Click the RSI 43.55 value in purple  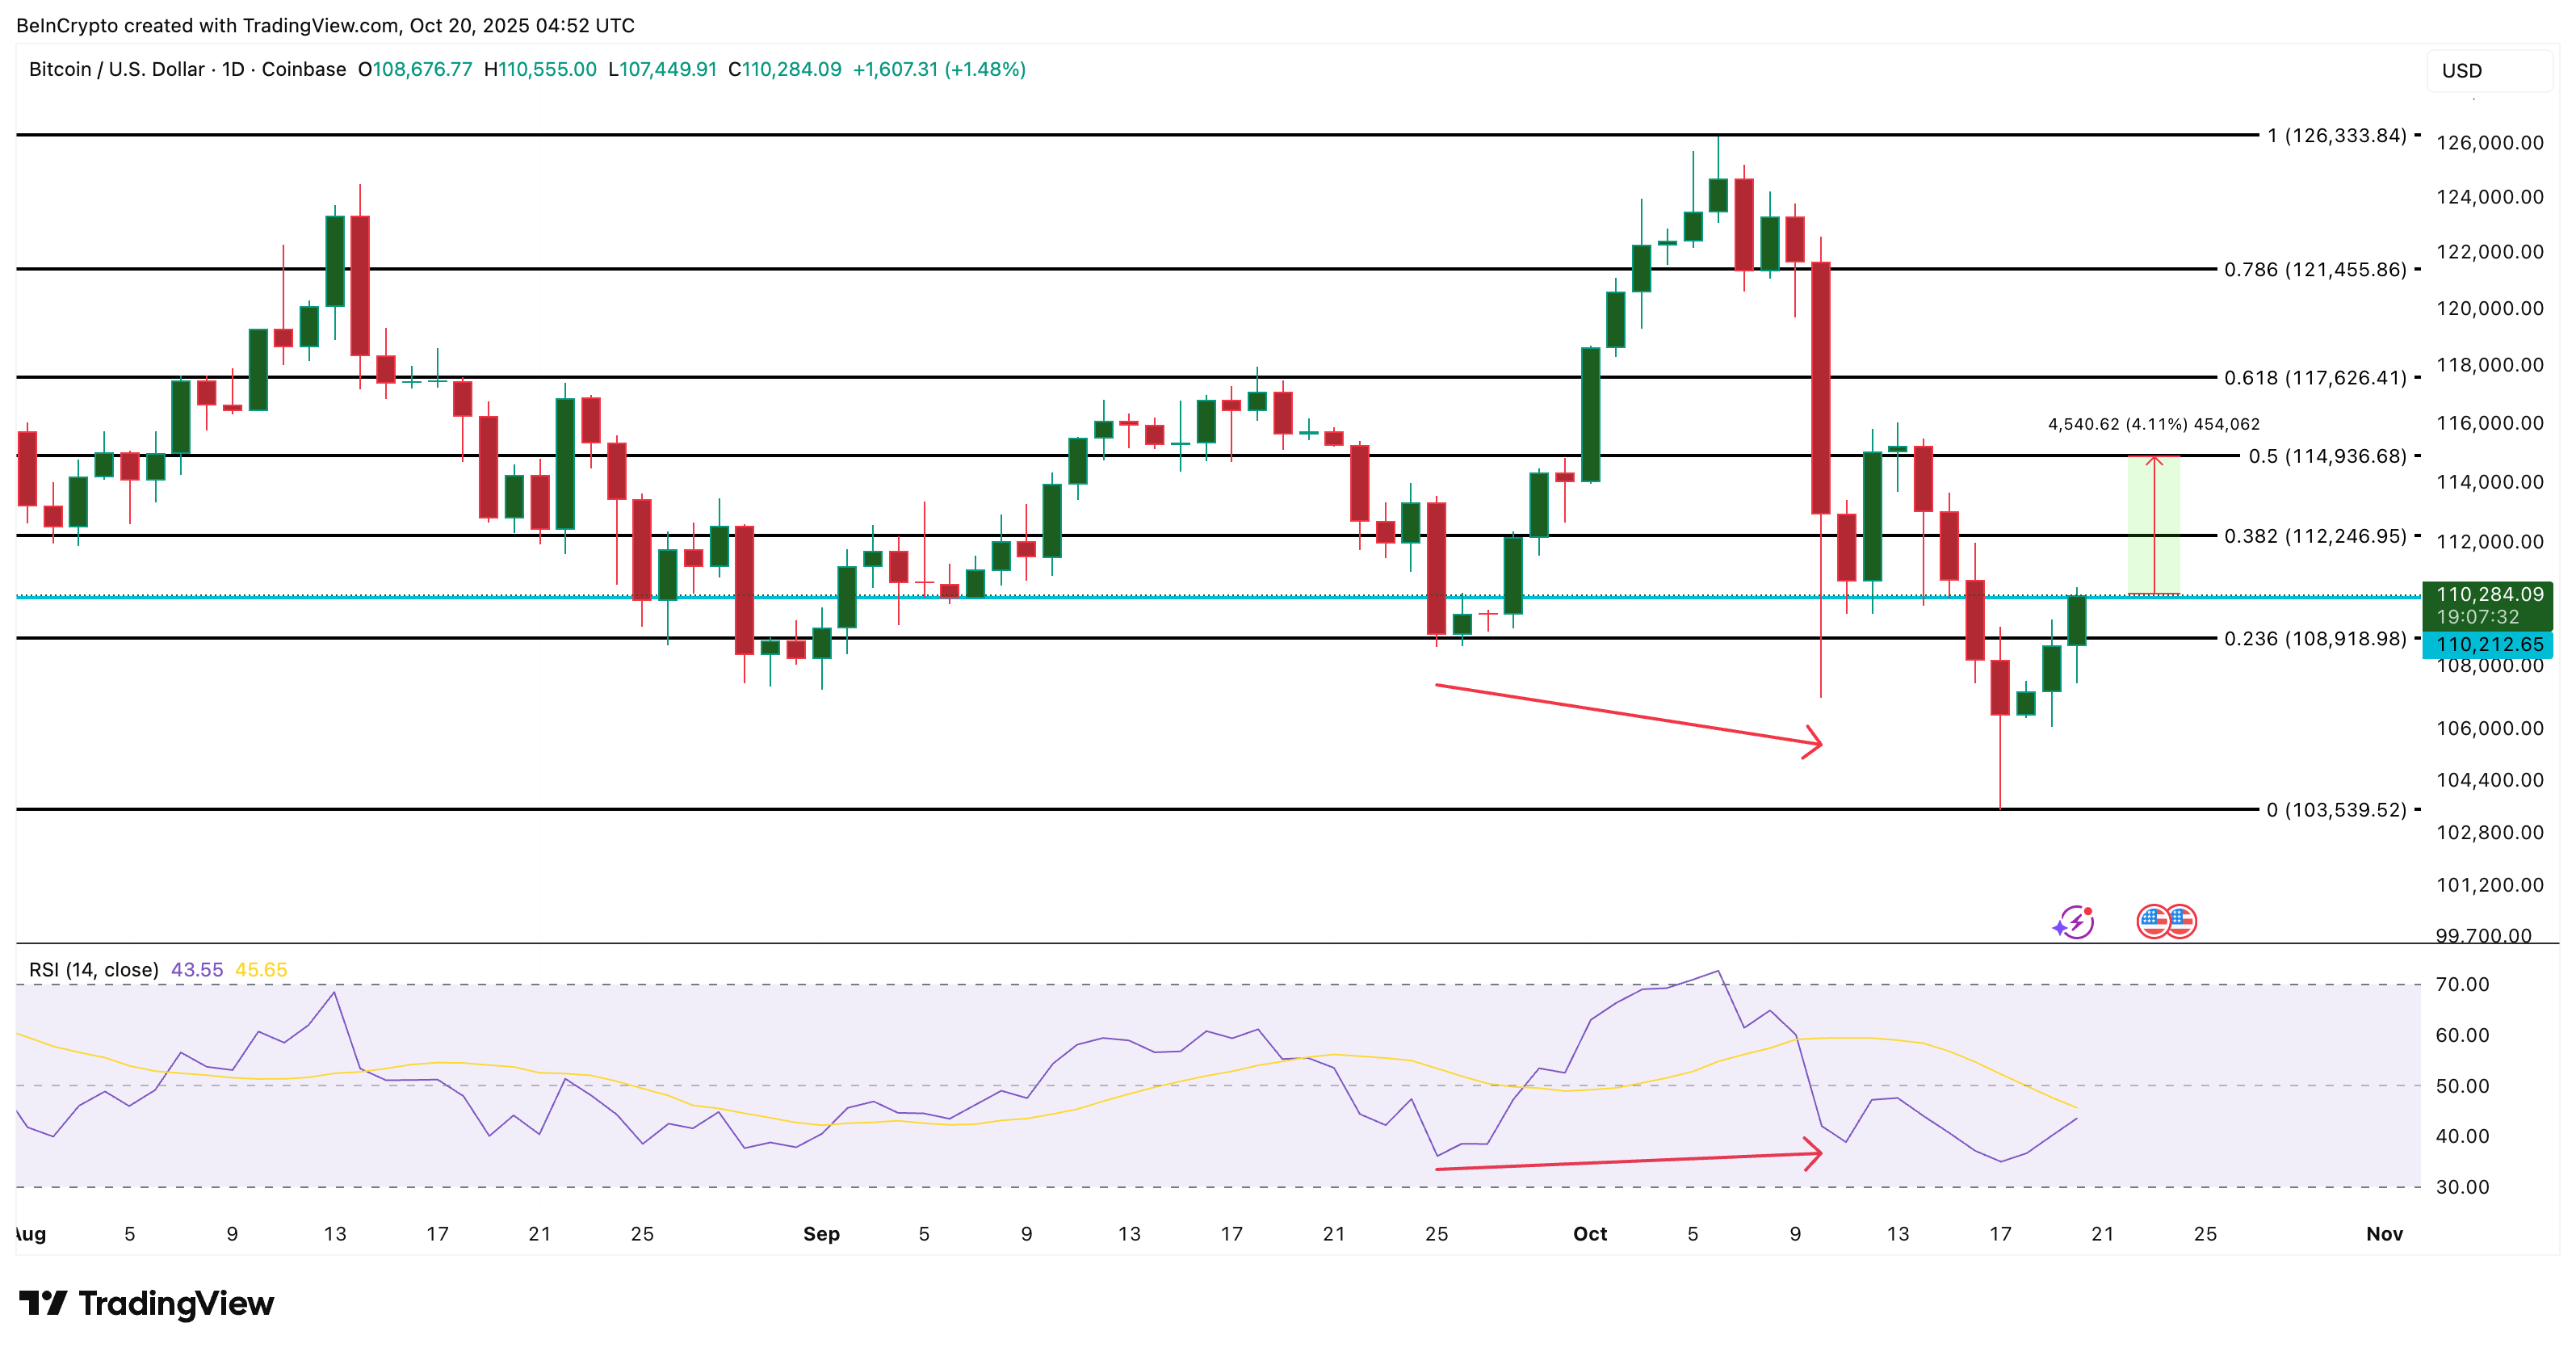pos(197,970)
